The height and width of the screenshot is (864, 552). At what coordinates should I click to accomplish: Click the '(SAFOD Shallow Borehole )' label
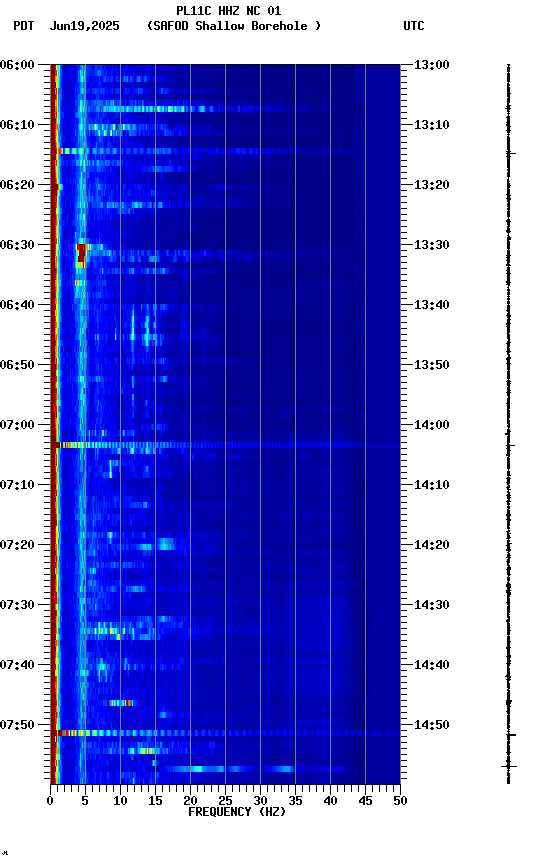(234, 26)
